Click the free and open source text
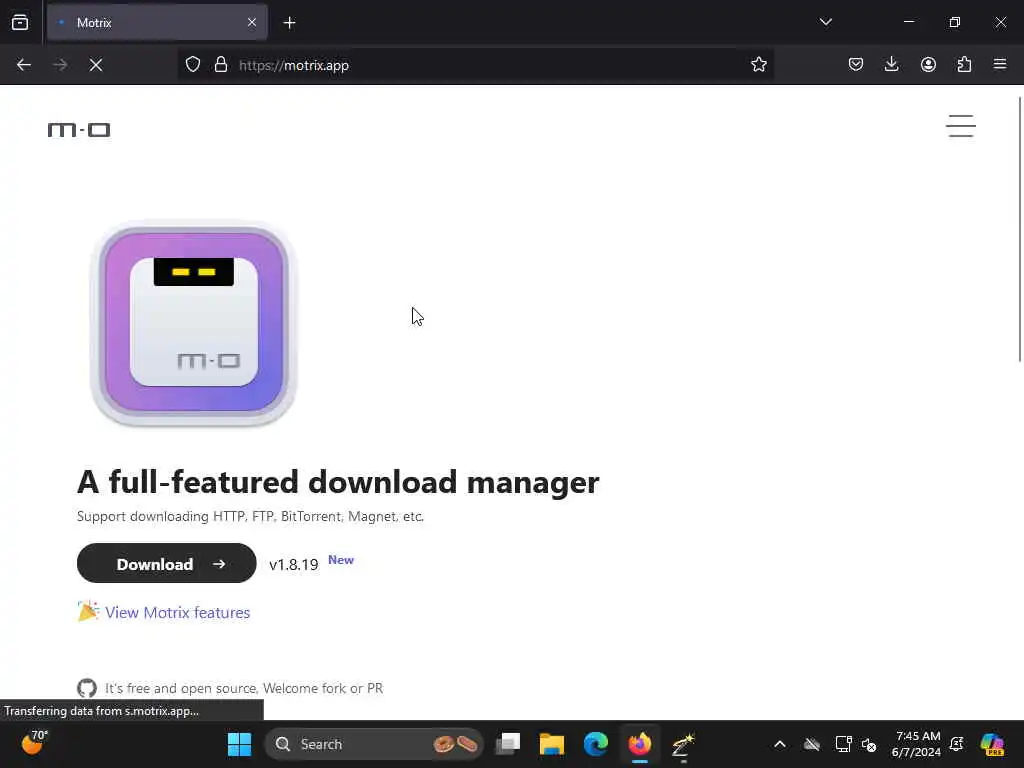 (x=244, y=688)
